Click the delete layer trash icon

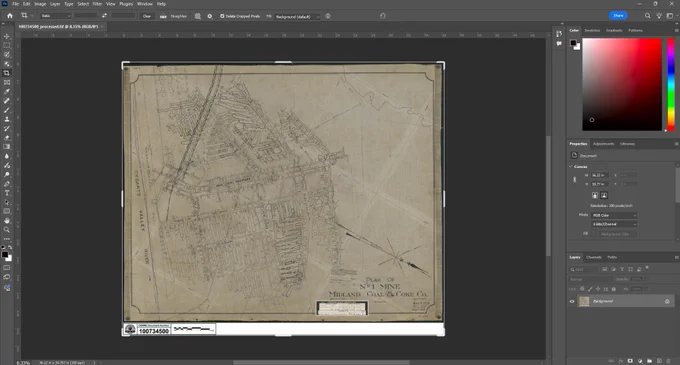(x=668, y=361)
